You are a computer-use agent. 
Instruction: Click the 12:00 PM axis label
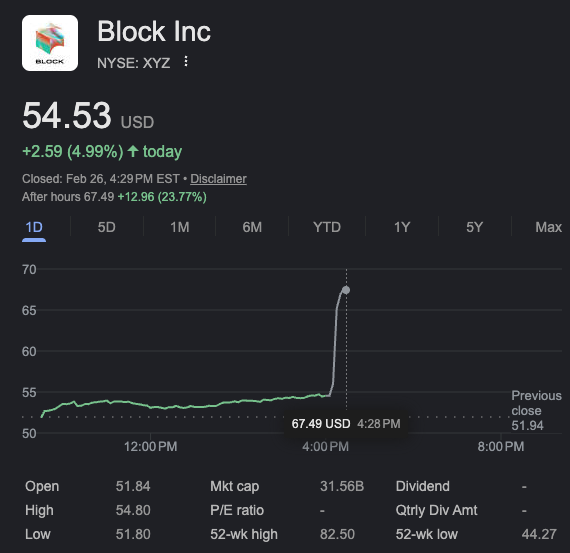point(150,446)
